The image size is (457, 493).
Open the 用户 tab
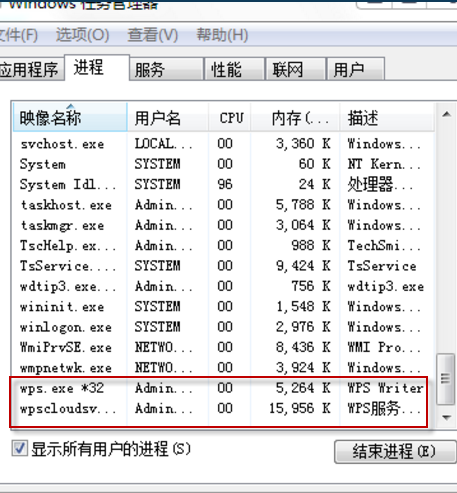tap(356, 69)
